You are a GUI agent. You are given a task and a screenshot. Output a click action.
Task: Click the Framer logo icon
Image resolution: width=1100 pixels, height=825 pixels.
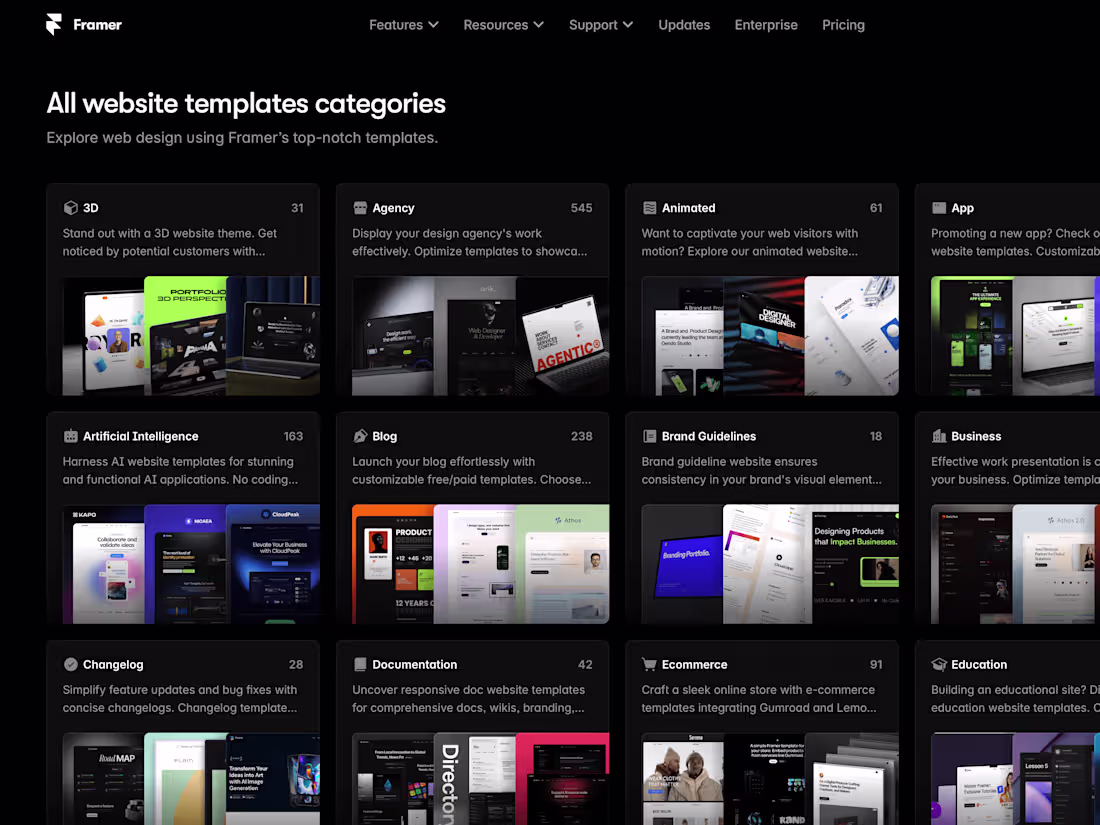point(55,24)
